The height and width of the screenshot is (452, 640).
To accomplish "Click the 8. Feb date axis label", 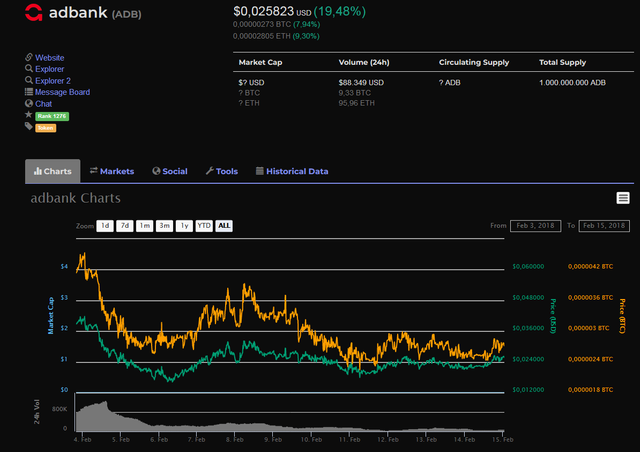I will [x=235, y=439].
